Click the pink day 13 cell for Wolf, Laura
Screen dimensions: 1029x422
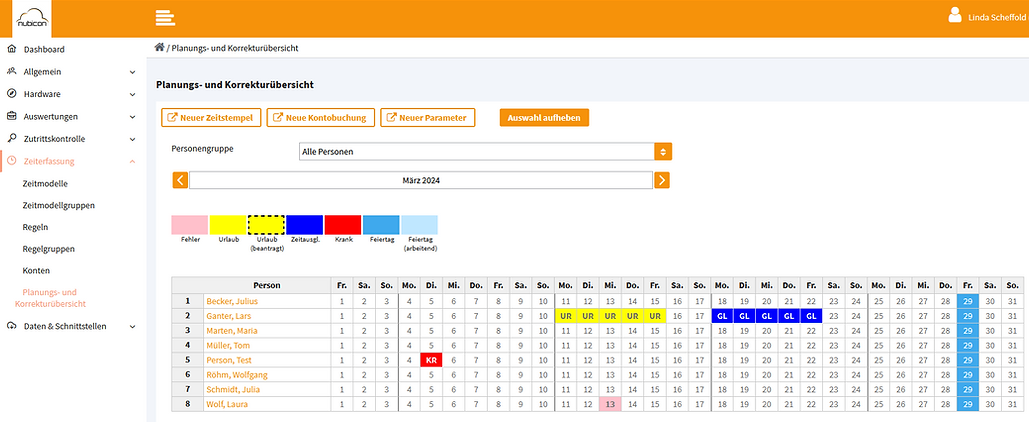pos(610,404)
